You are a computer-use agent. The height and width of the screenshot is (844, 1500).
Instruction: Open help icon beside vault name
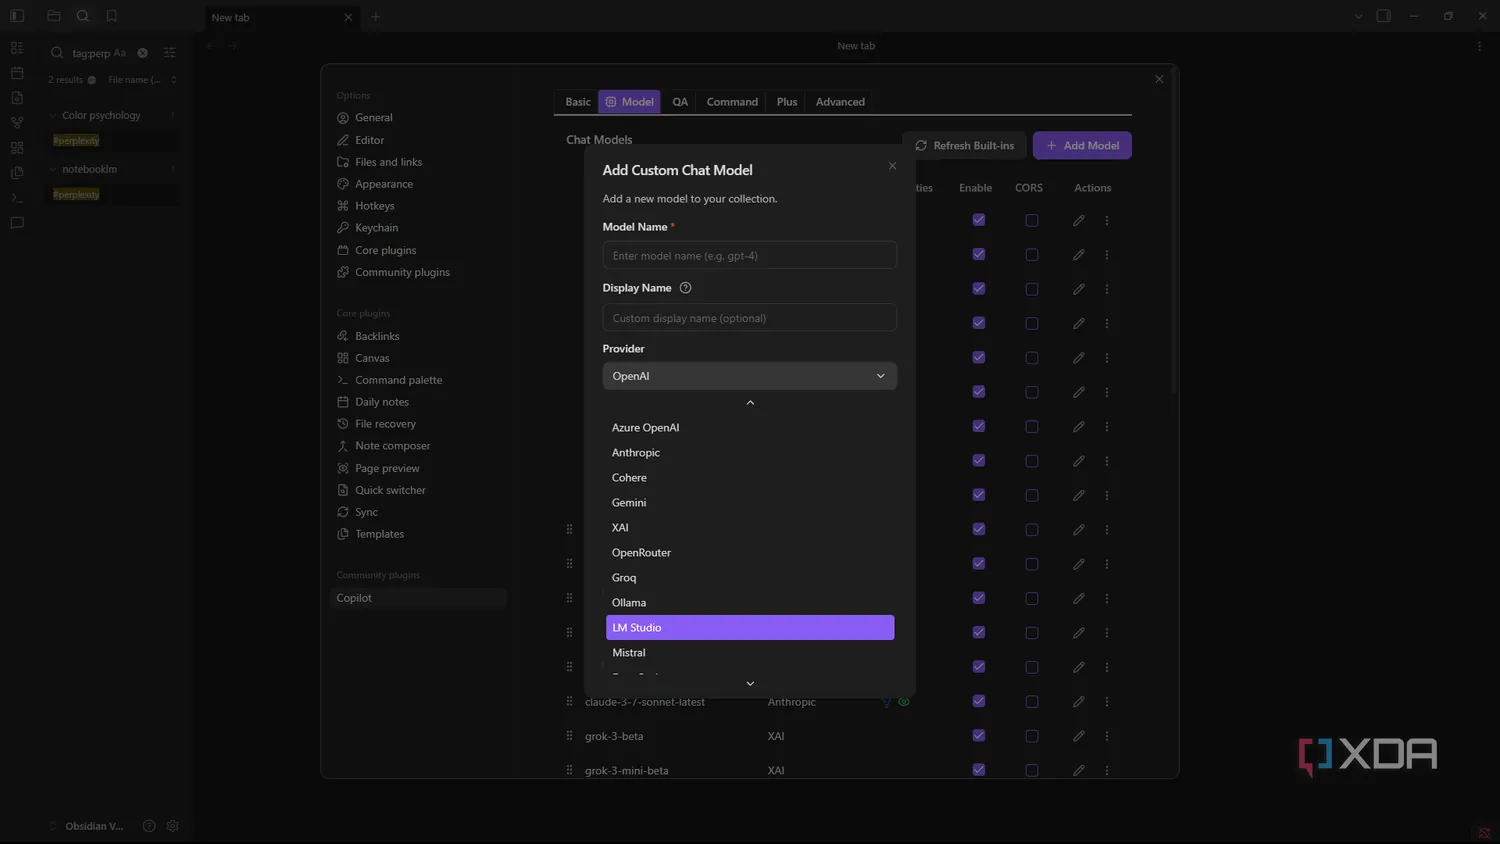coord(149,826)
